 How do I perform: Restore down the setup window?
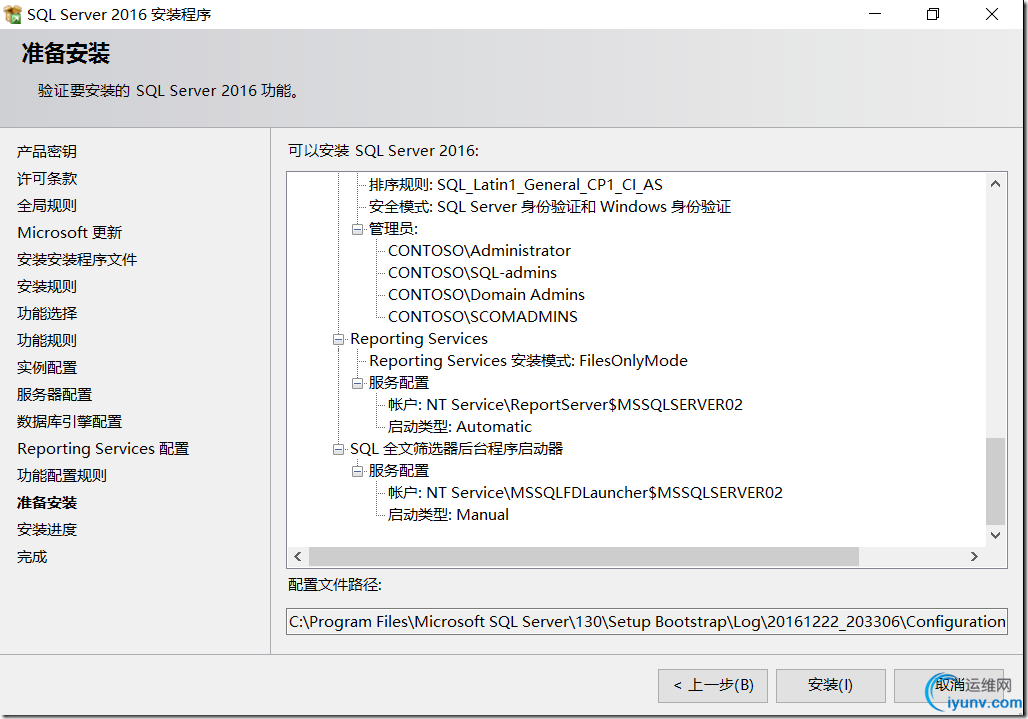point(933,14)
